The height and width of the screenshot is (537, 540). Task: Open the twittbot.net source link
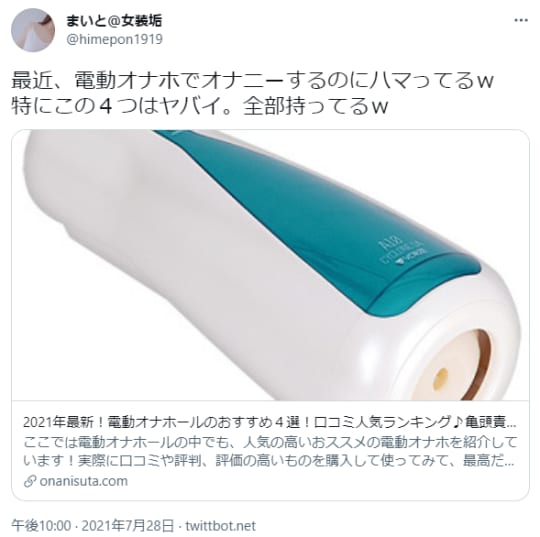(220, 526)
